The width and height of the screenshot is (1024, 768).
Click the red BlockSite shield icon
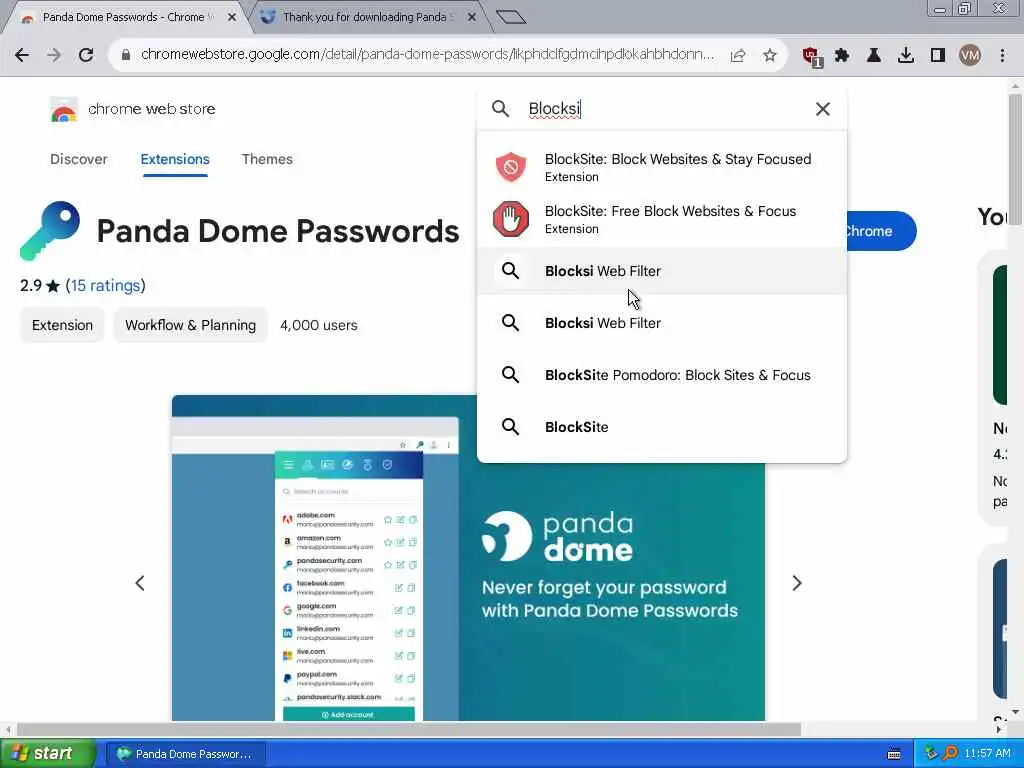point(511,167)
